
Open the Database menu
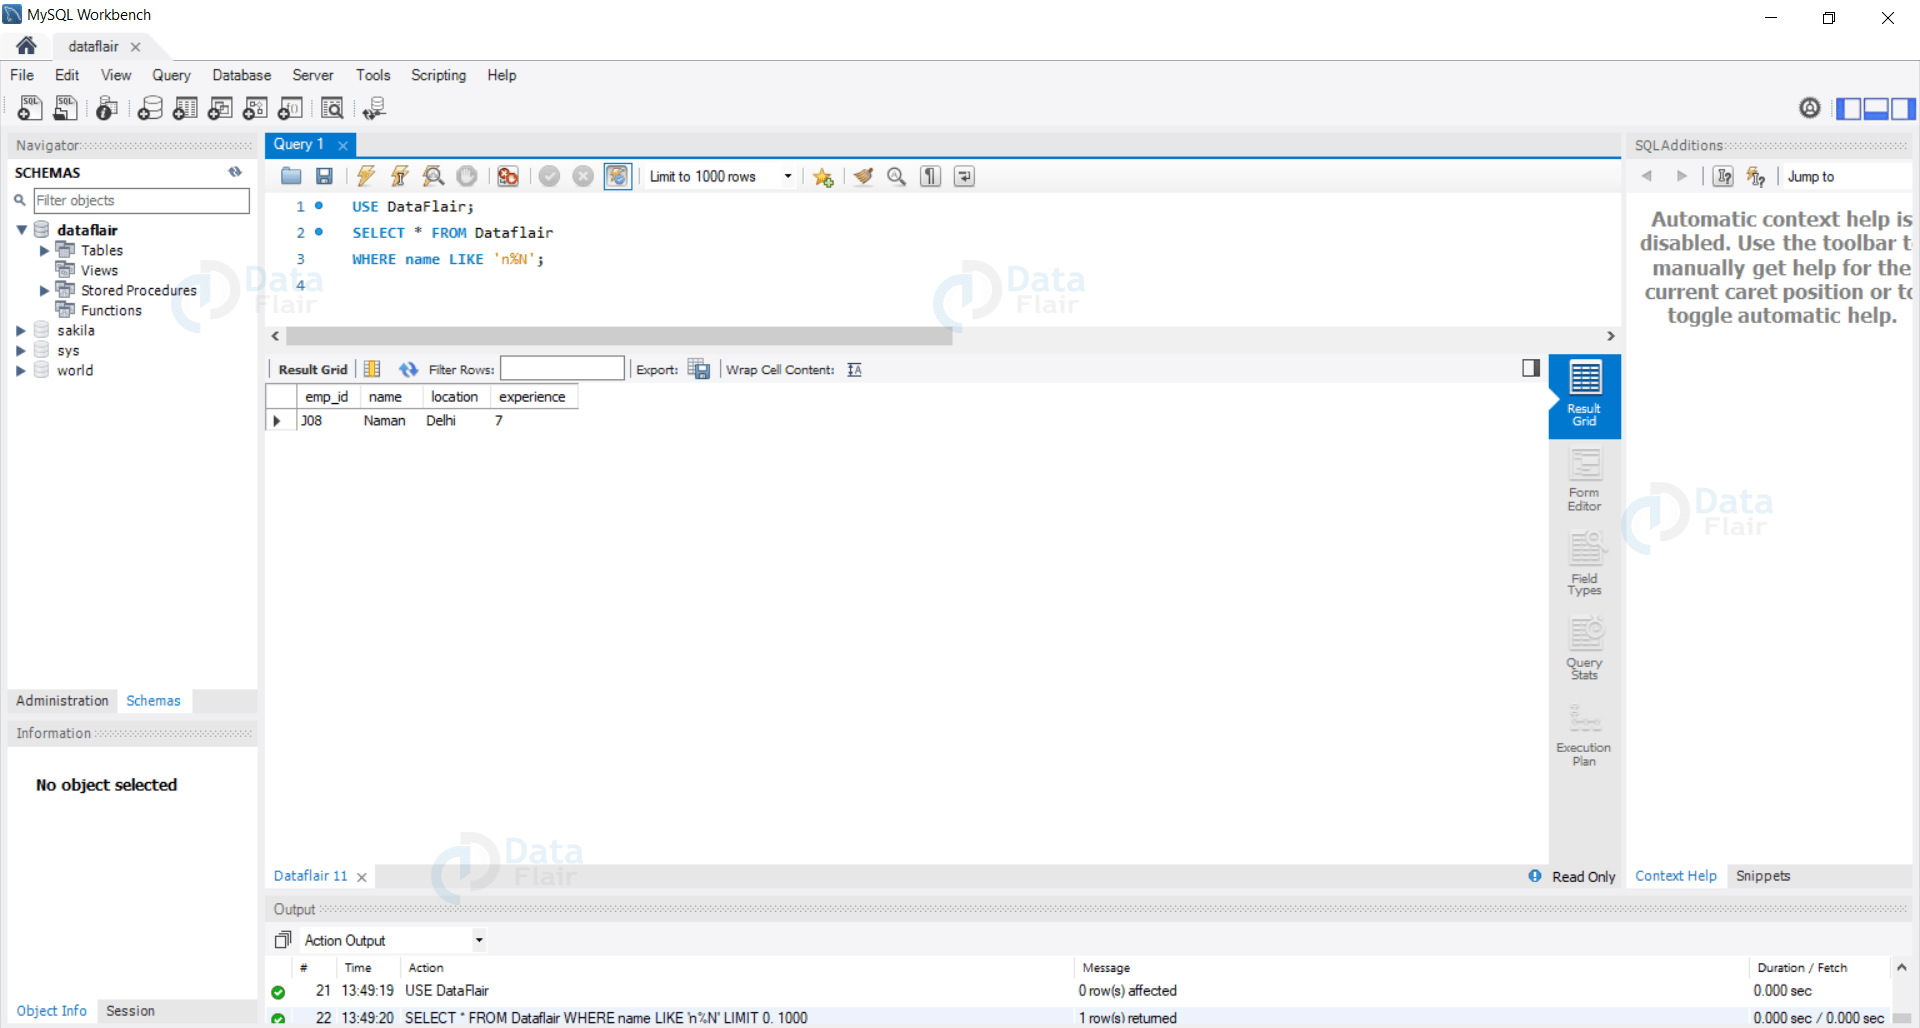pyautogui.click(x=241, y=75)
